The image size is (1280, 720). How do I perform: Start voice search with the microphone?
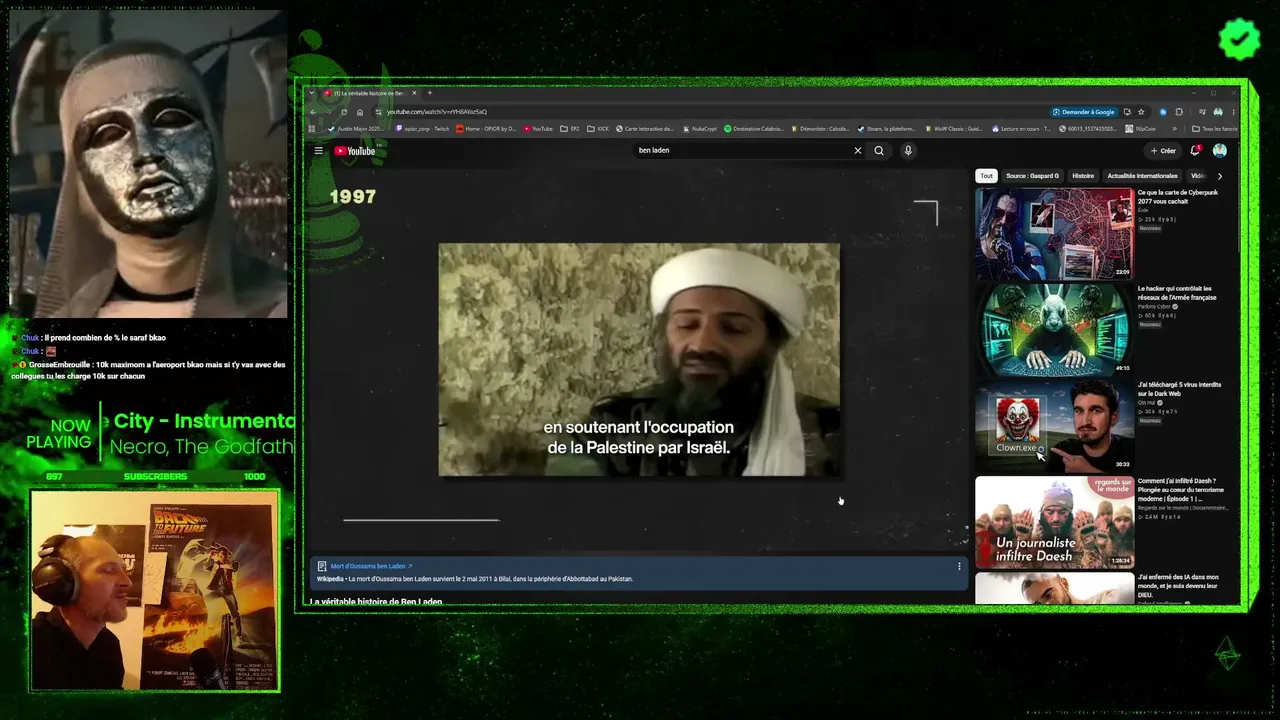908,150
